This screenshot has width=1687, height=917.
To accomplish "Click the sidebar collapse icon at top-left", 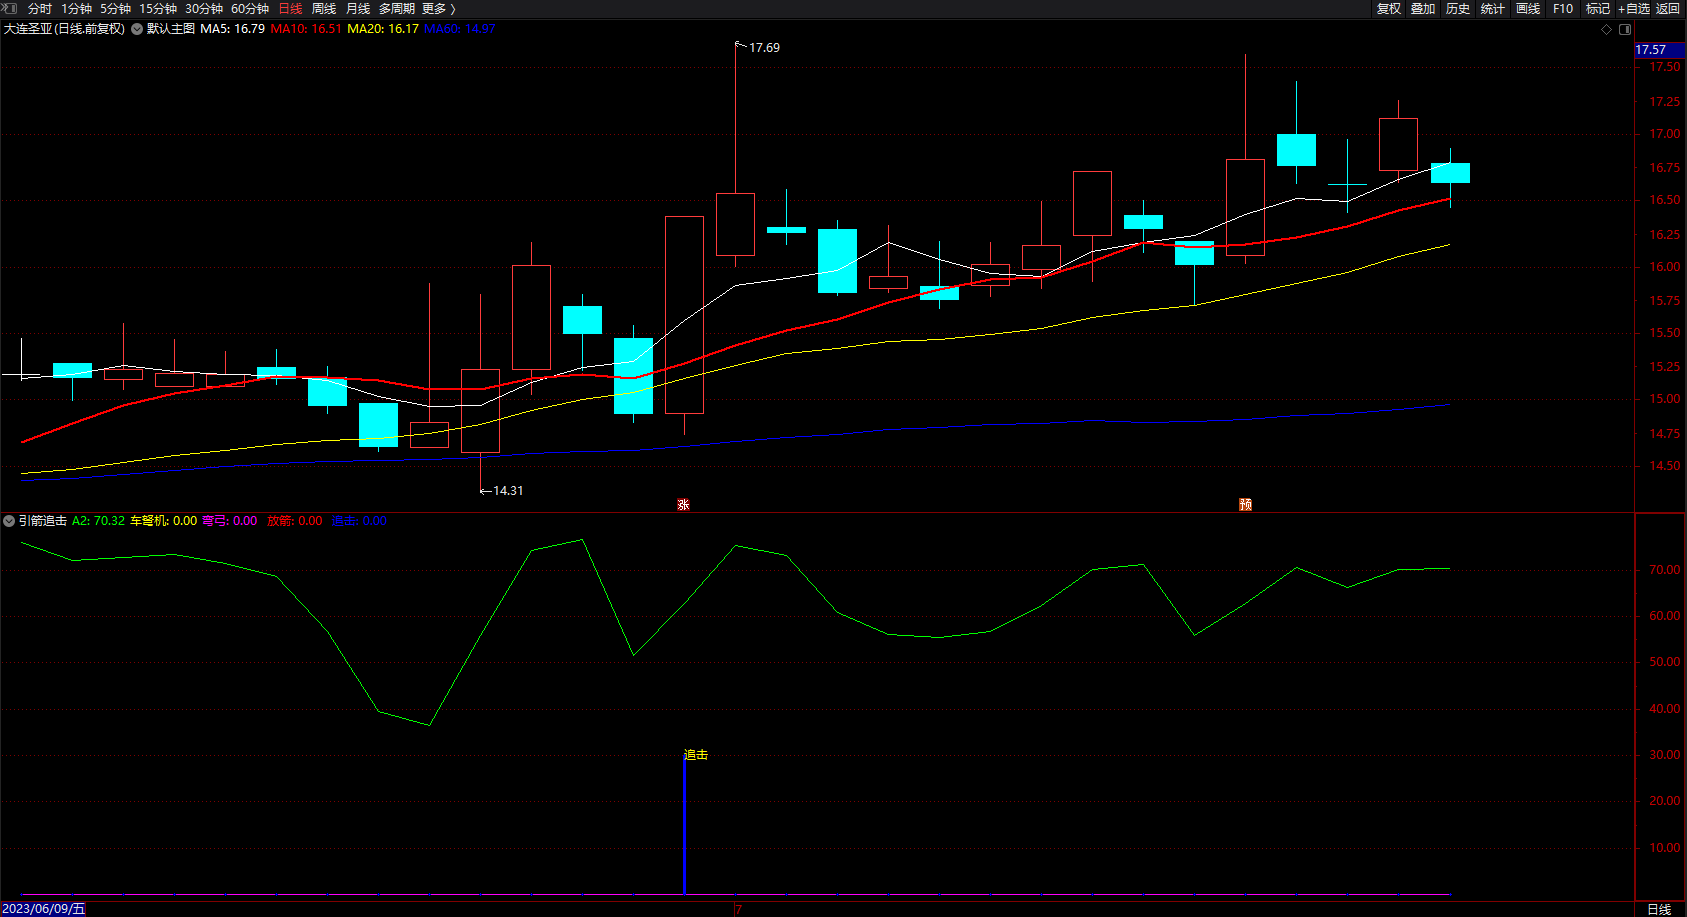I will (9, 8).
